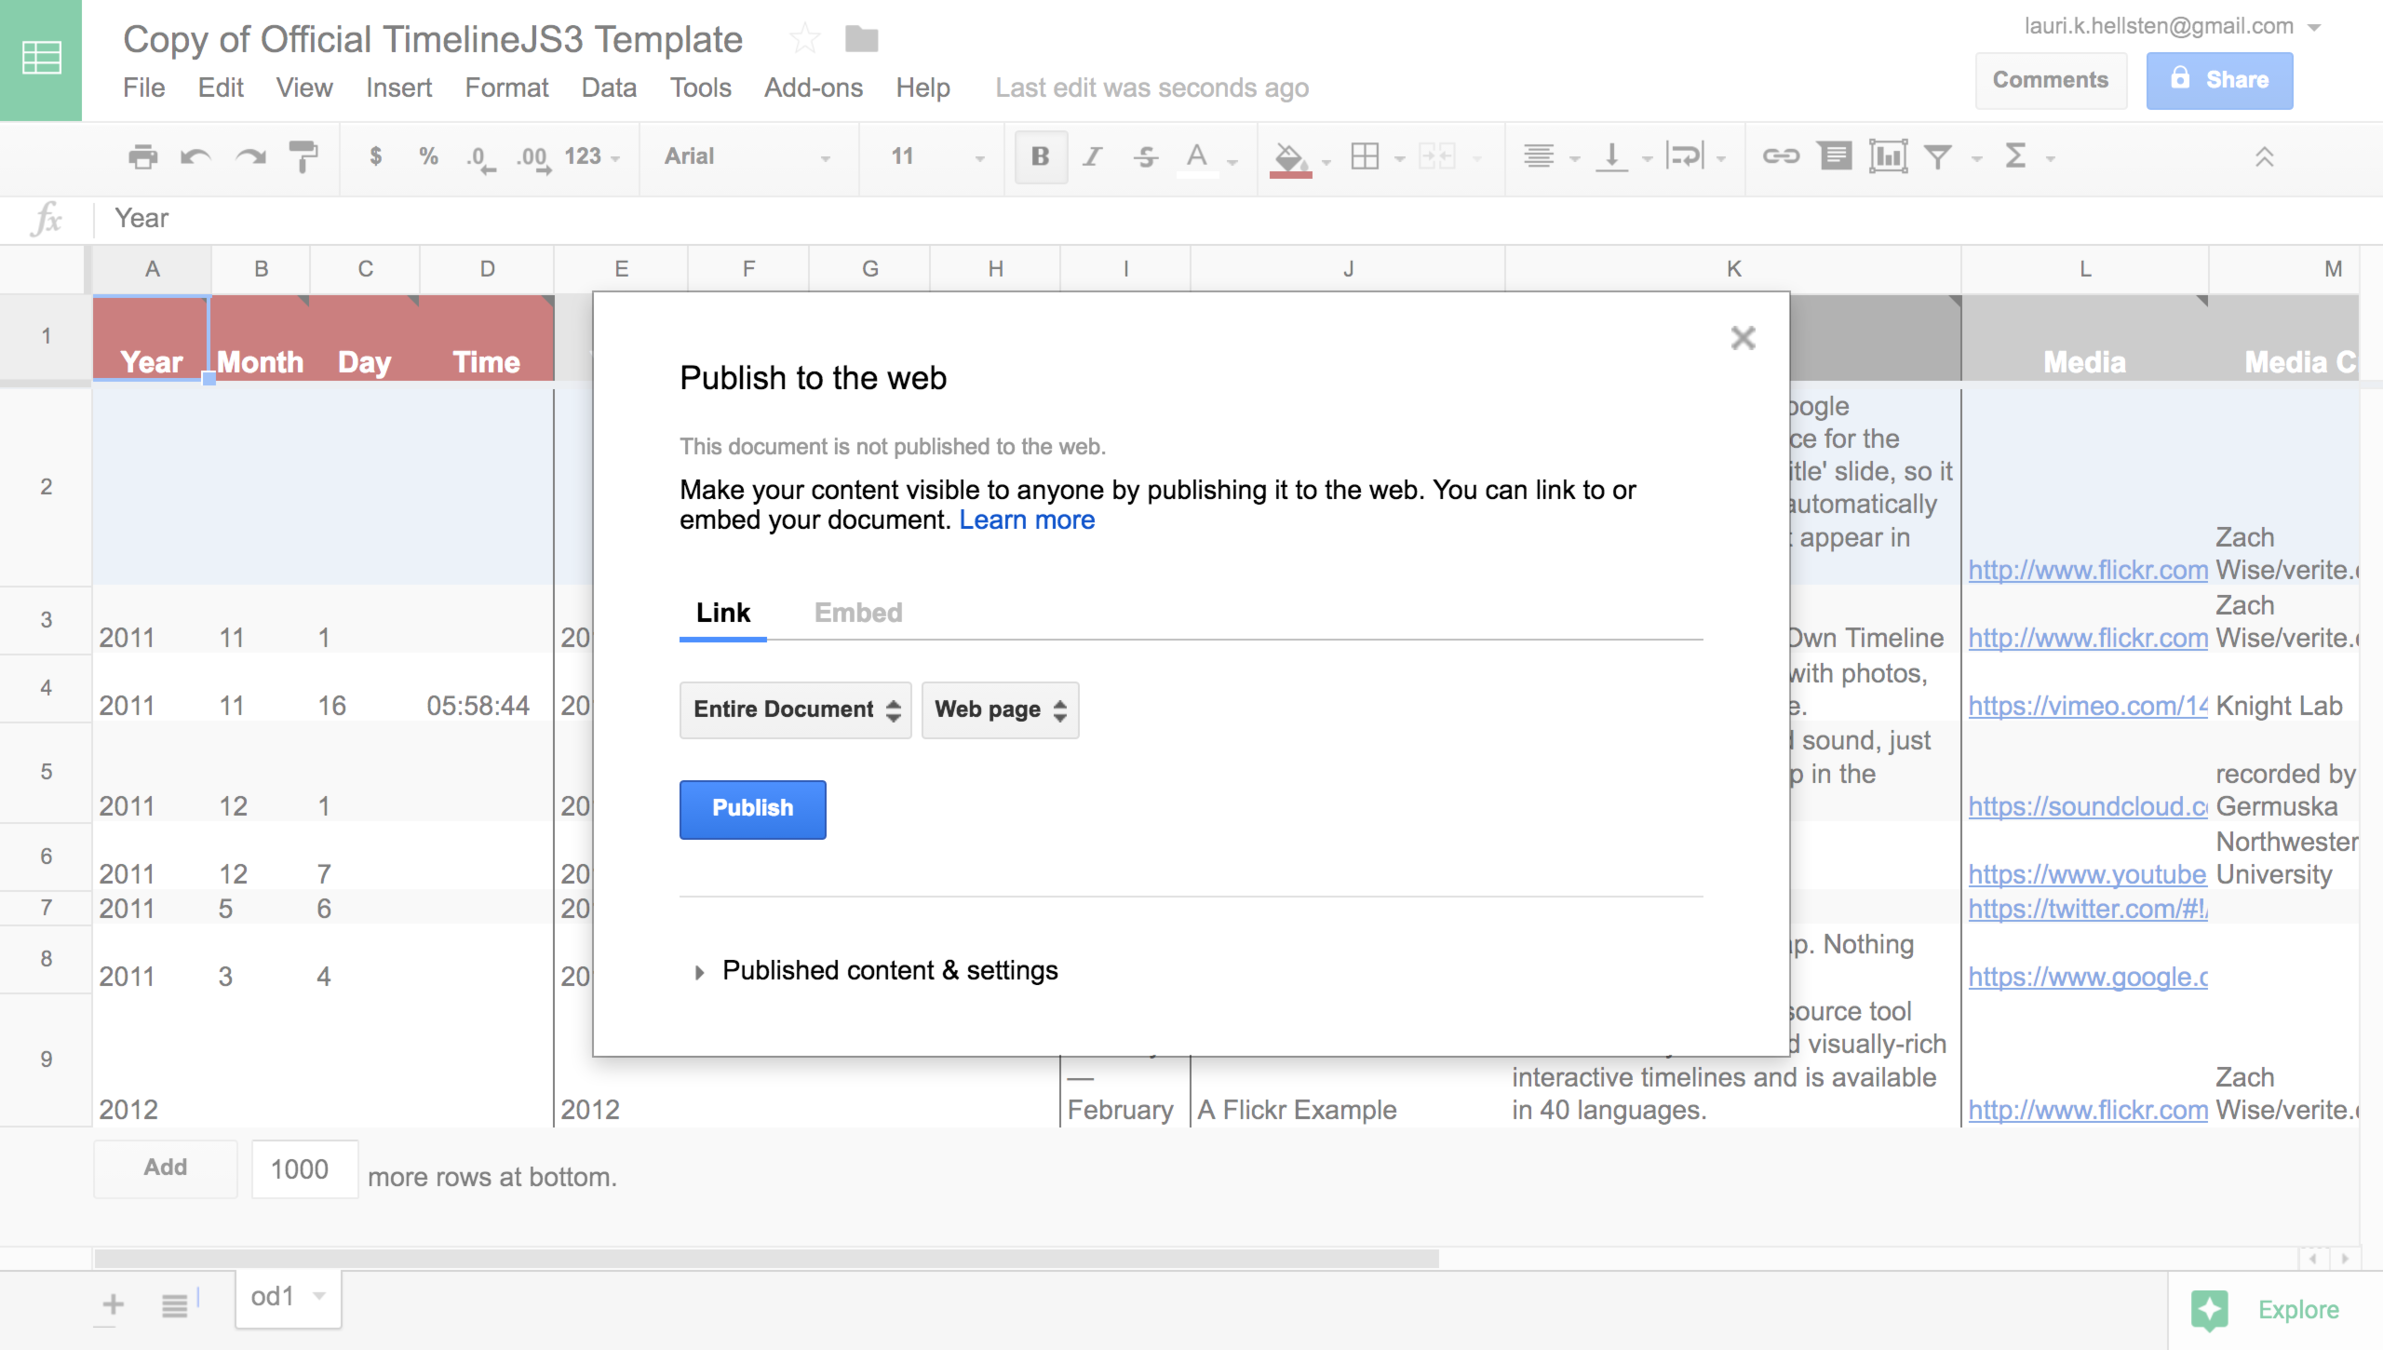Screen dimensions: 2383x1350
Task: Switch to the Embed tab
Action: 858,612
